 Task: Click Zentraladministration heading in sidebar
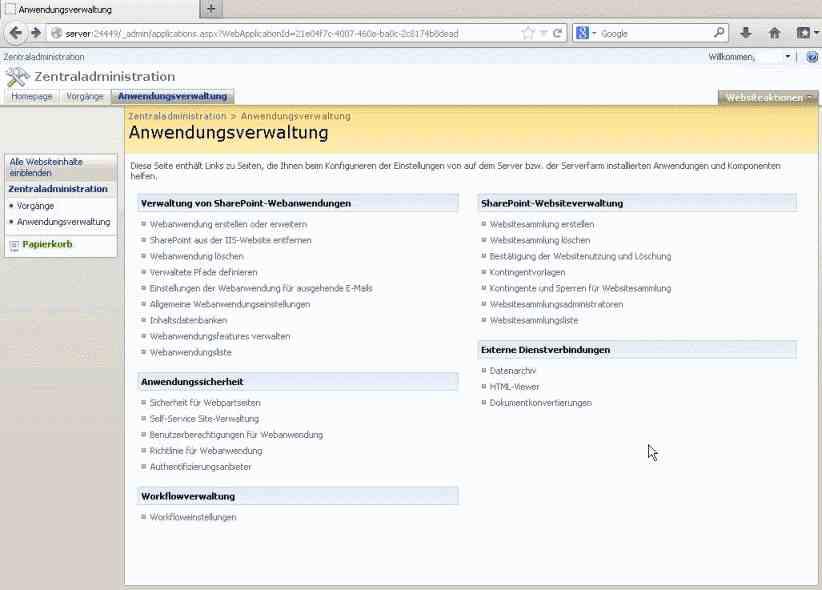pos(58,189)
